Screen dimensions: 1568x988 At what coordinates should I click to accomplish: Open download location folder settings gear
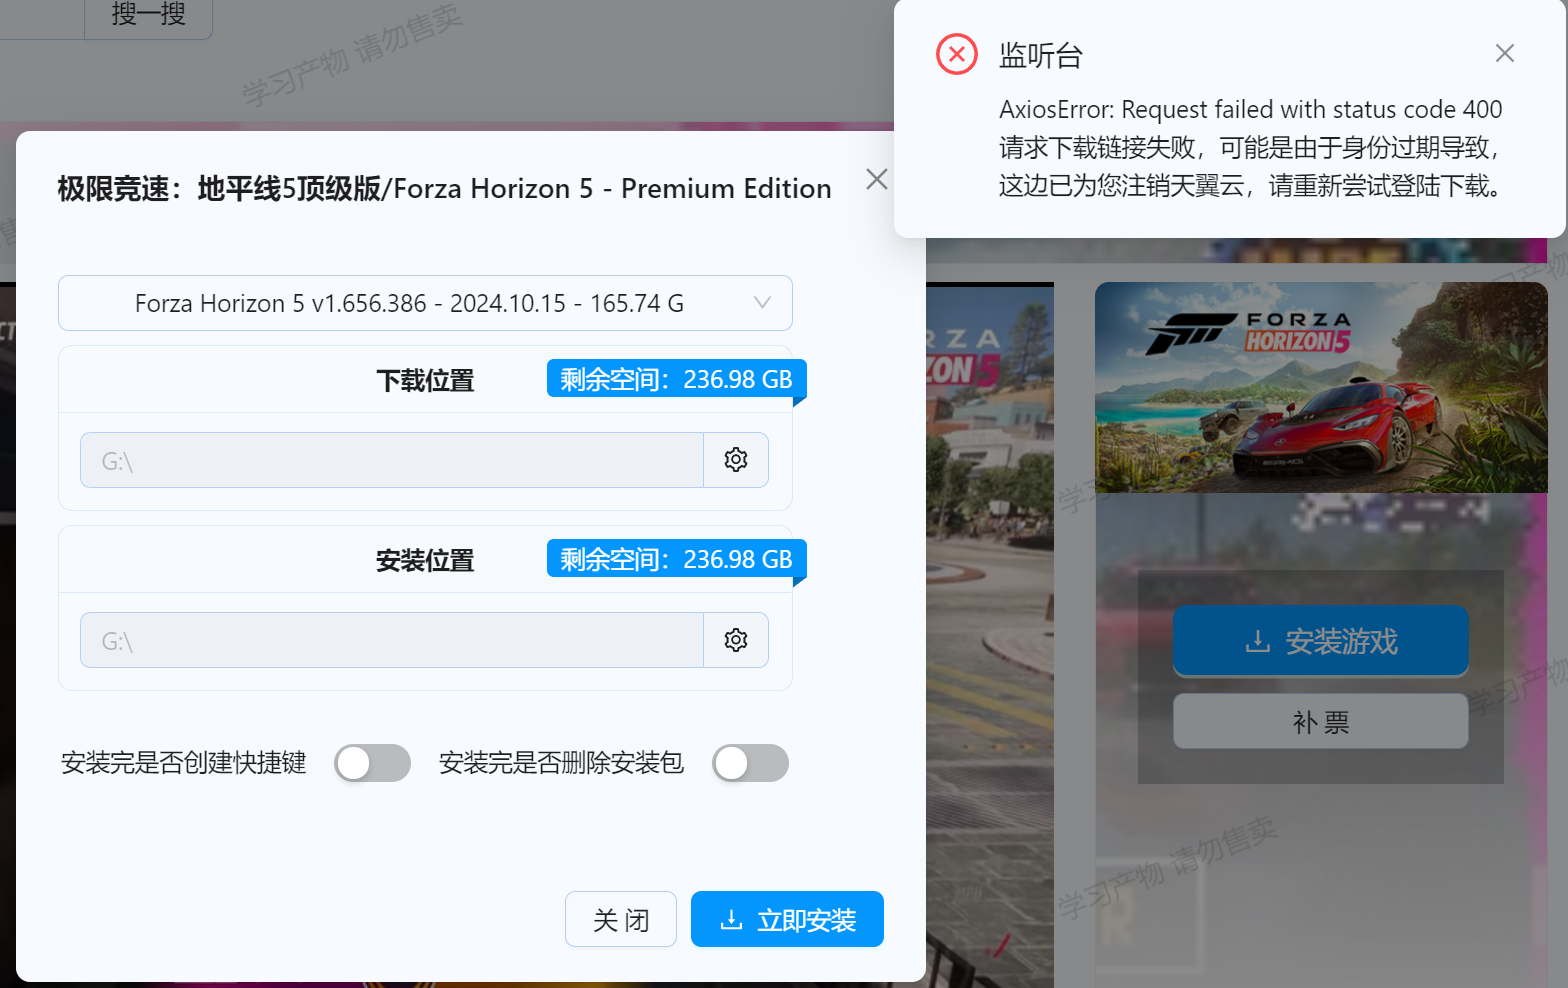pos(736,460)
